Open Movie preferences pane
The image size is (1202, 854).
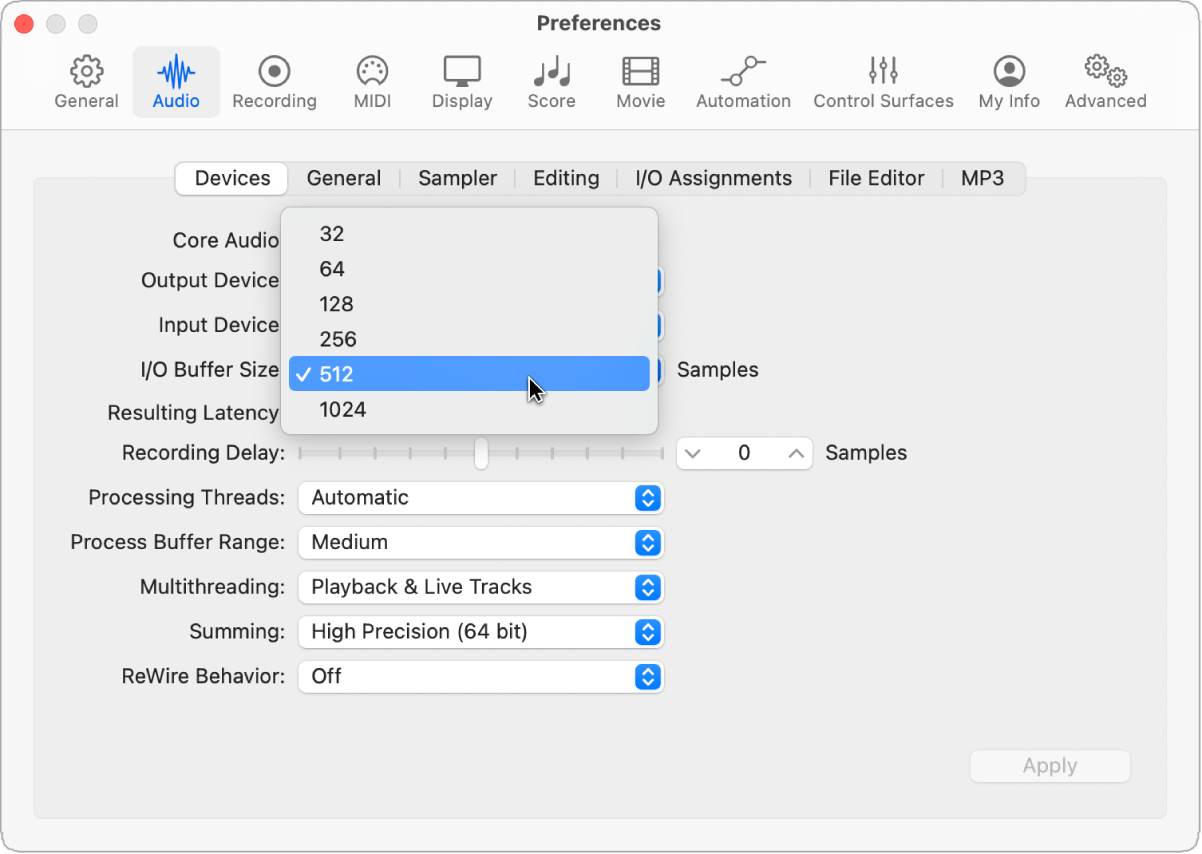(641, 82)
